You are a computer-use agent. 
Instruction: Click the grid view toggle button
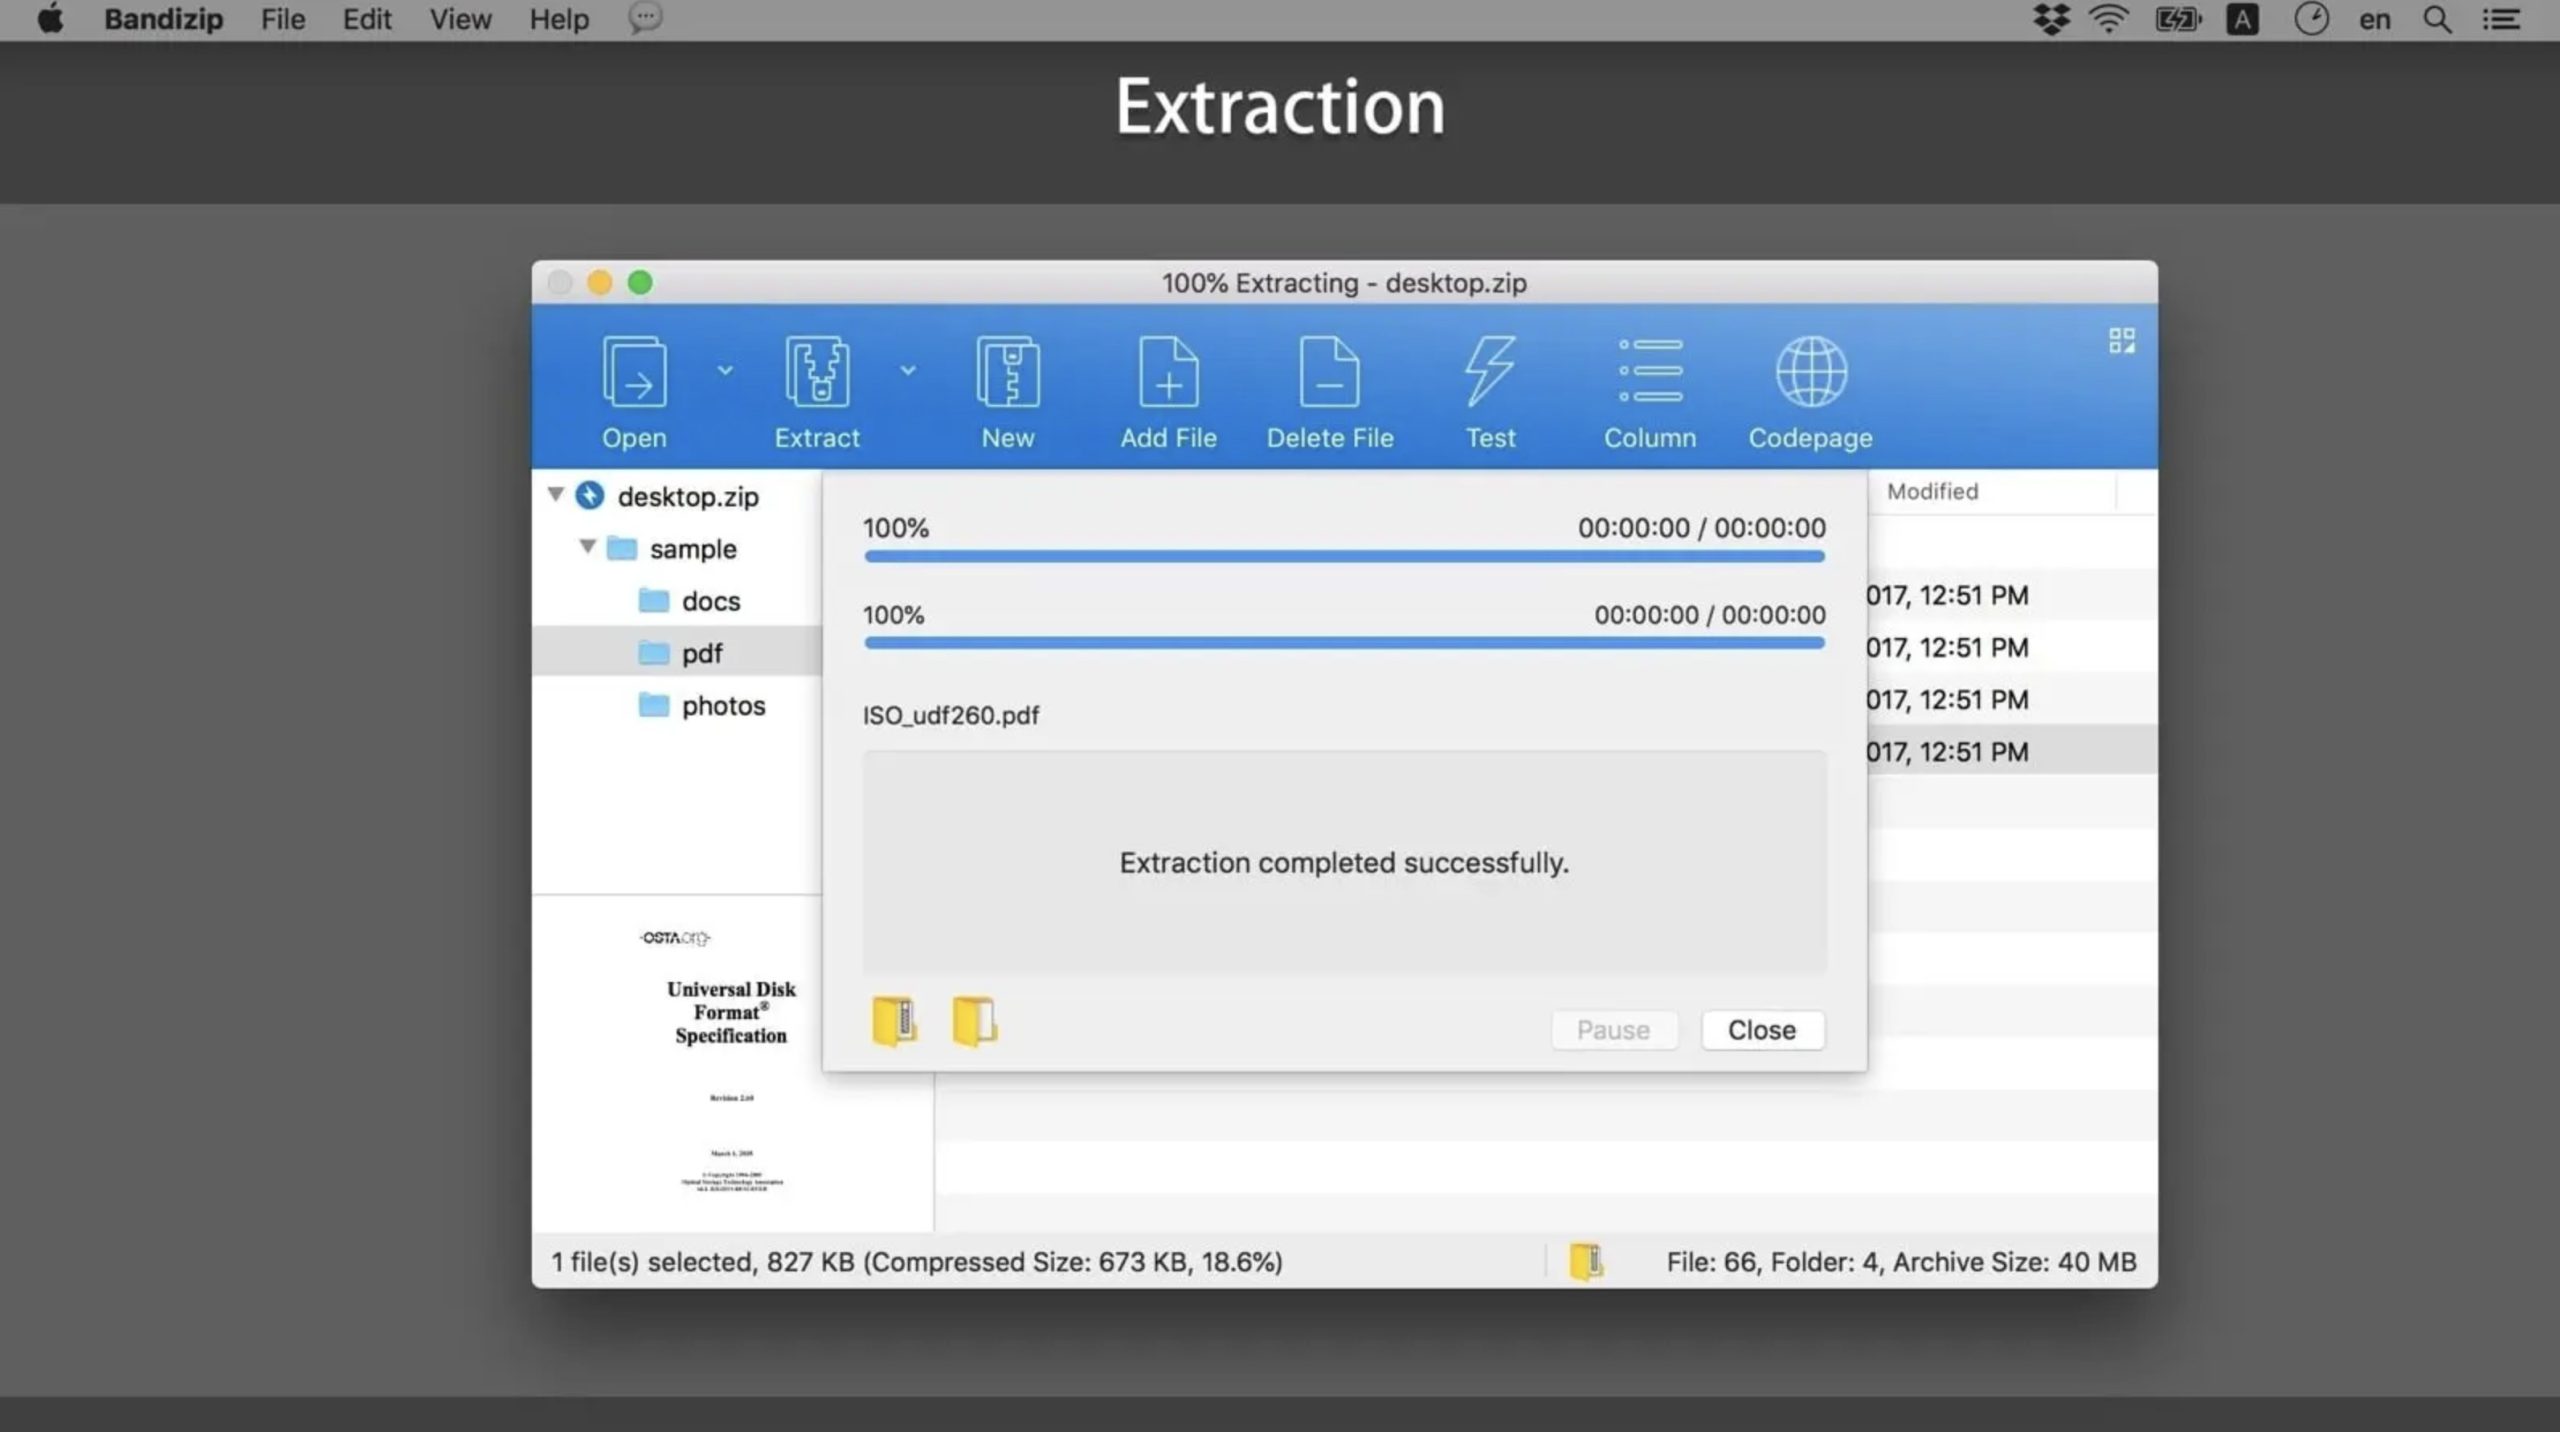pyautogui.click(x=2120, y=341)
